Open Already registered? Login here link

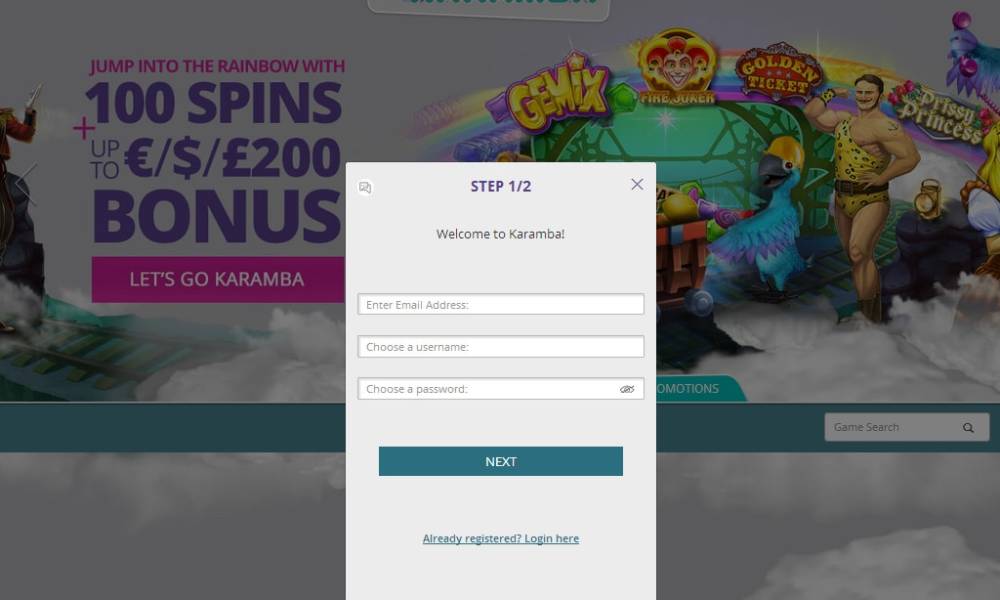[x=501, y=538]
